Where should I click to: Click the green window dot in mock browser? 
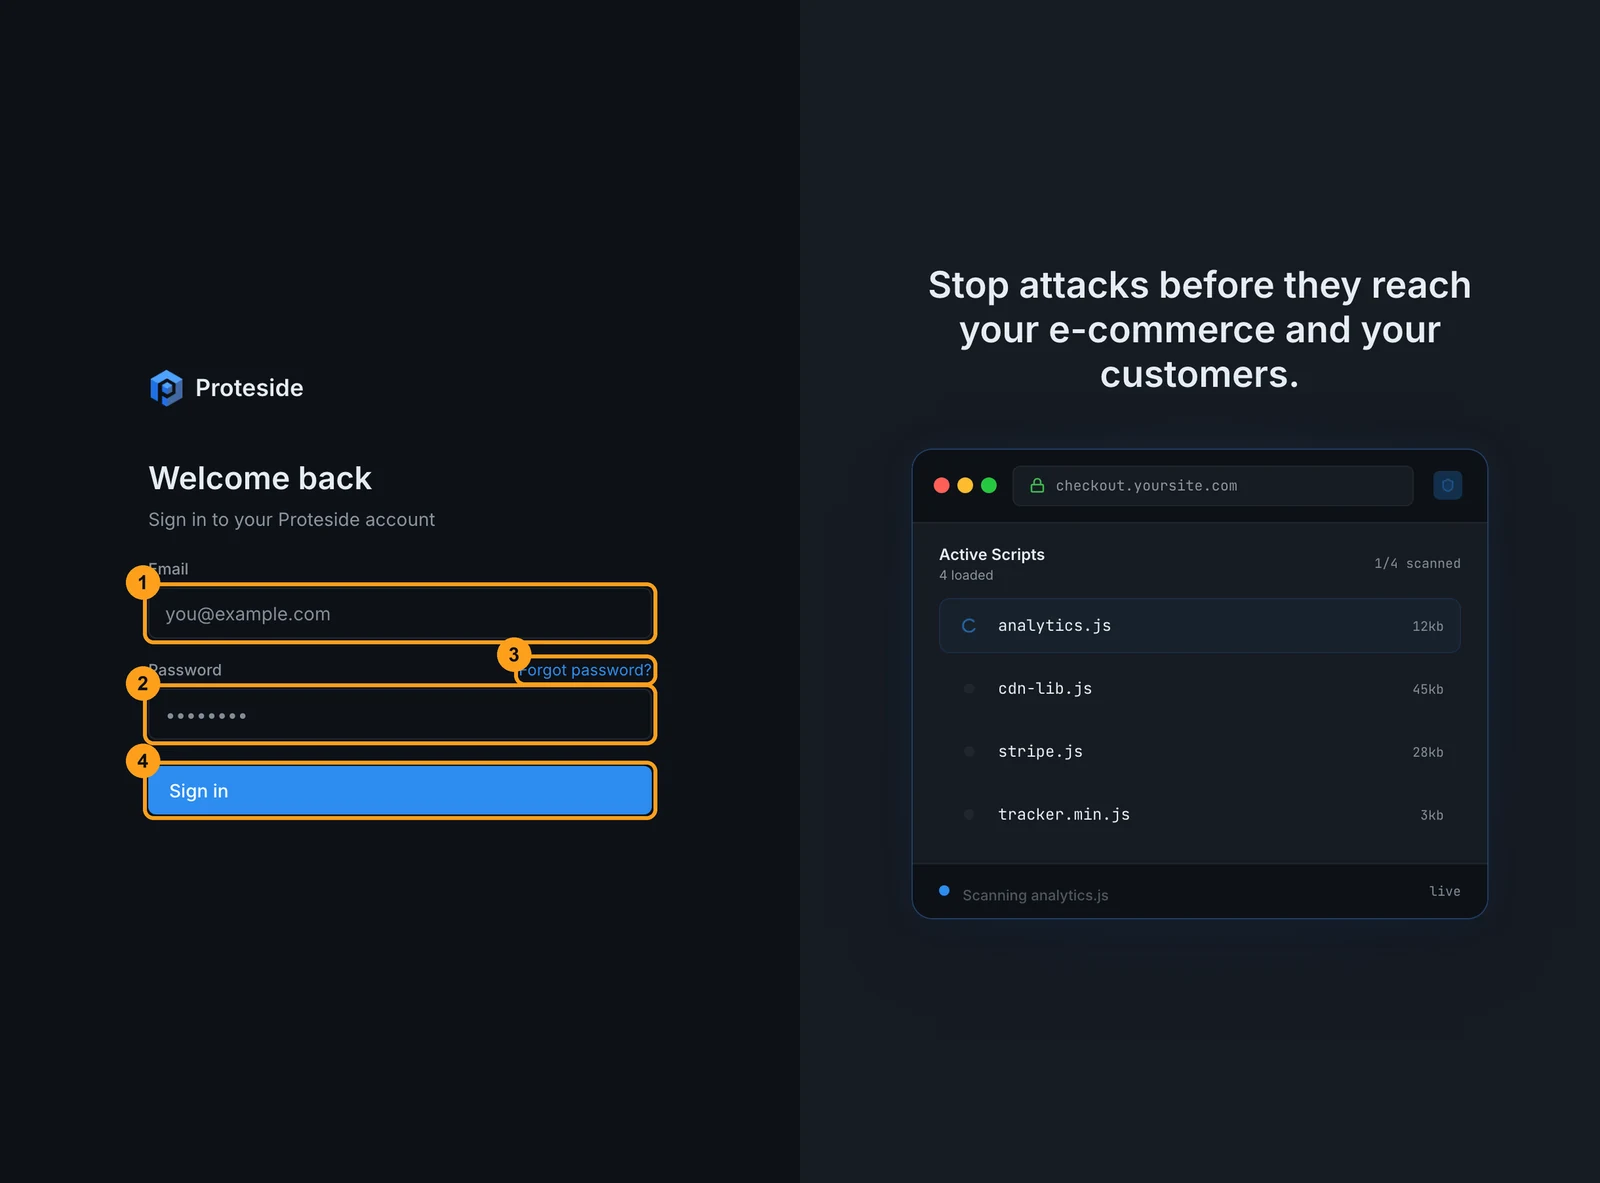point(989,485)
